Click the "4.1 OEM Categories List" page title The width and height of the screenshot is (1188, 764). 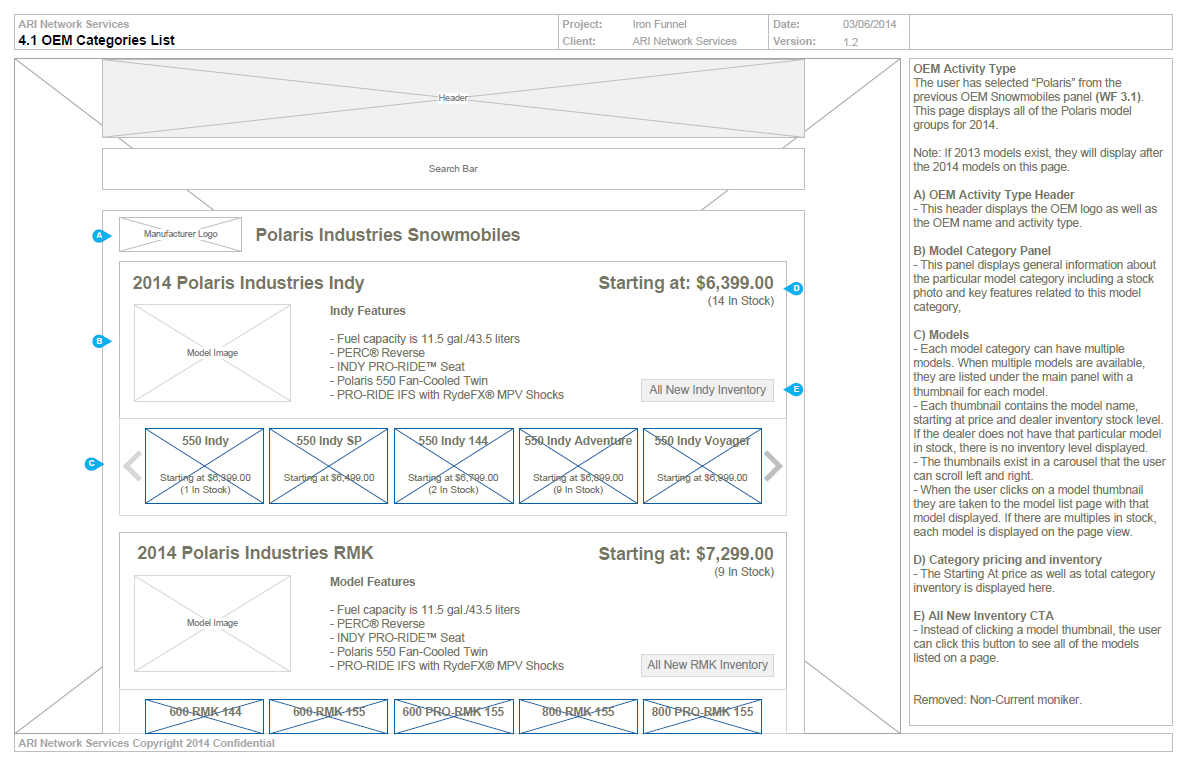(96, 40)
